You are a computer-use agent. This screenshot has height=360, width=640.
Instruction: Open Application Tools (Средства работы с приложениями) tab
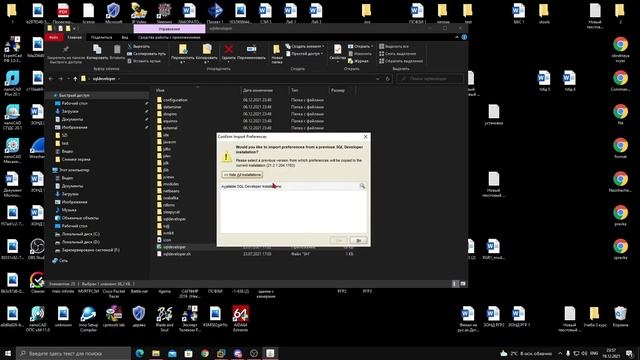[x=169, y=38]
